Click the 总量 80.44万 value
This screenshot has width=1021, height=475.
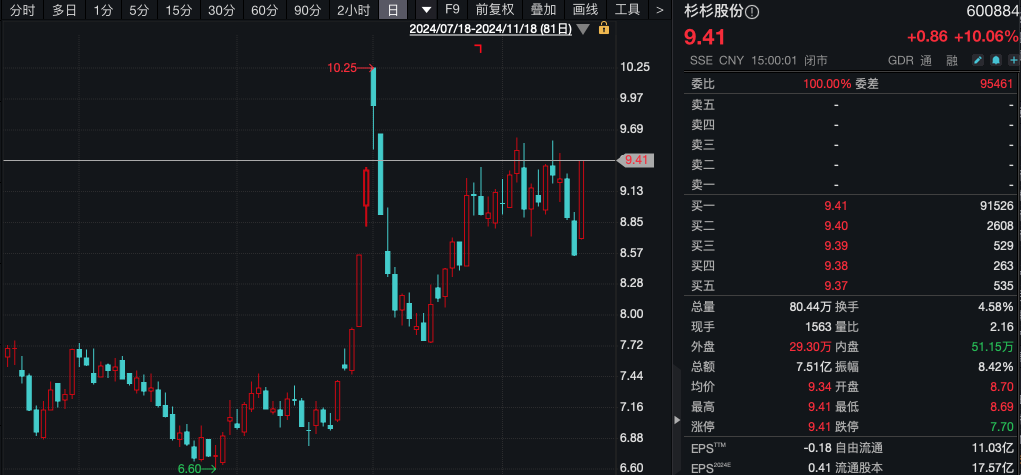[x=810, y=307]
